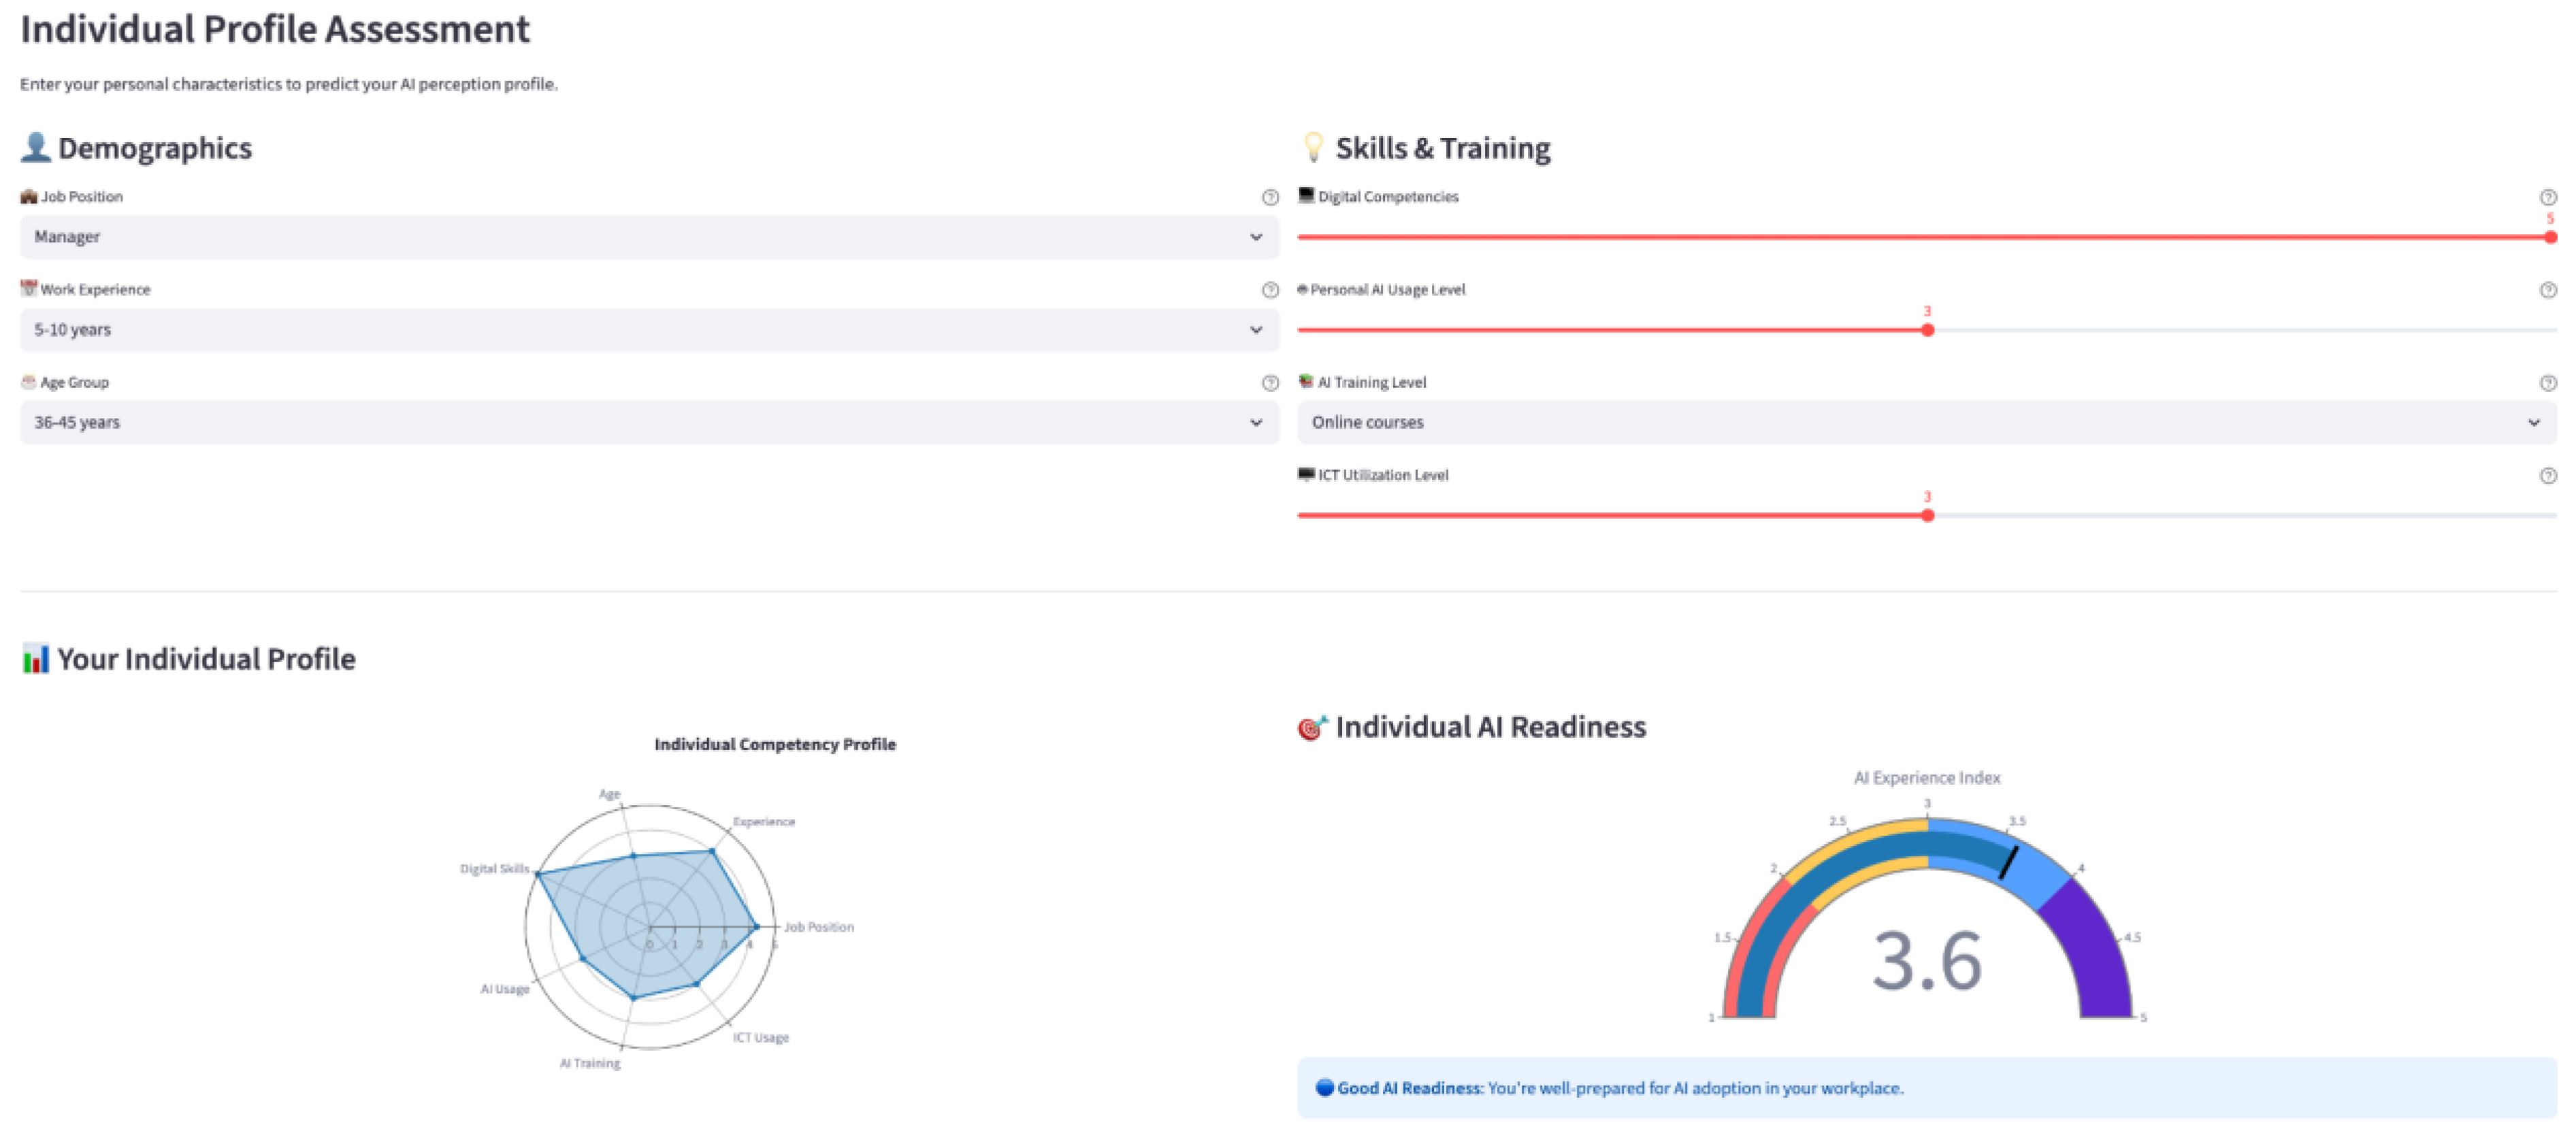
Task: Click help icon beside Personal AI Usage Level
Action: point(2548,290)
